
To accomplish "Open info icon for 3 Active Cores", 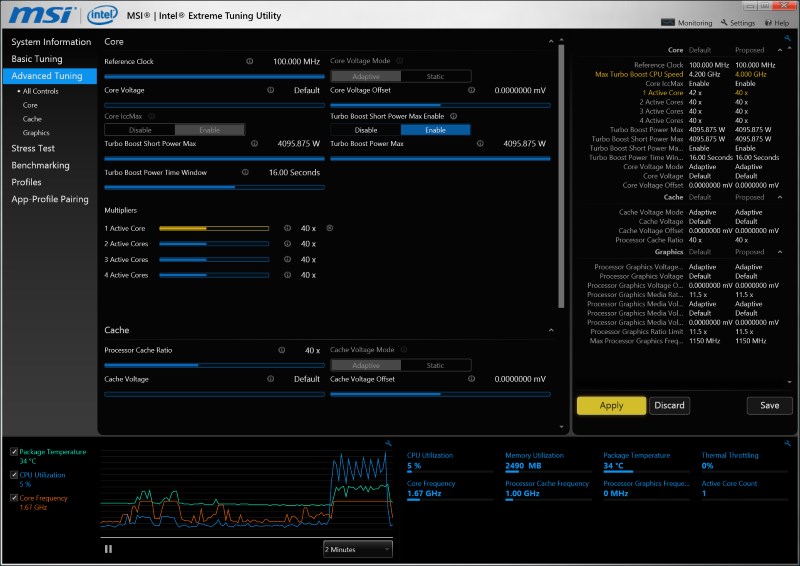I will (287, 260).
